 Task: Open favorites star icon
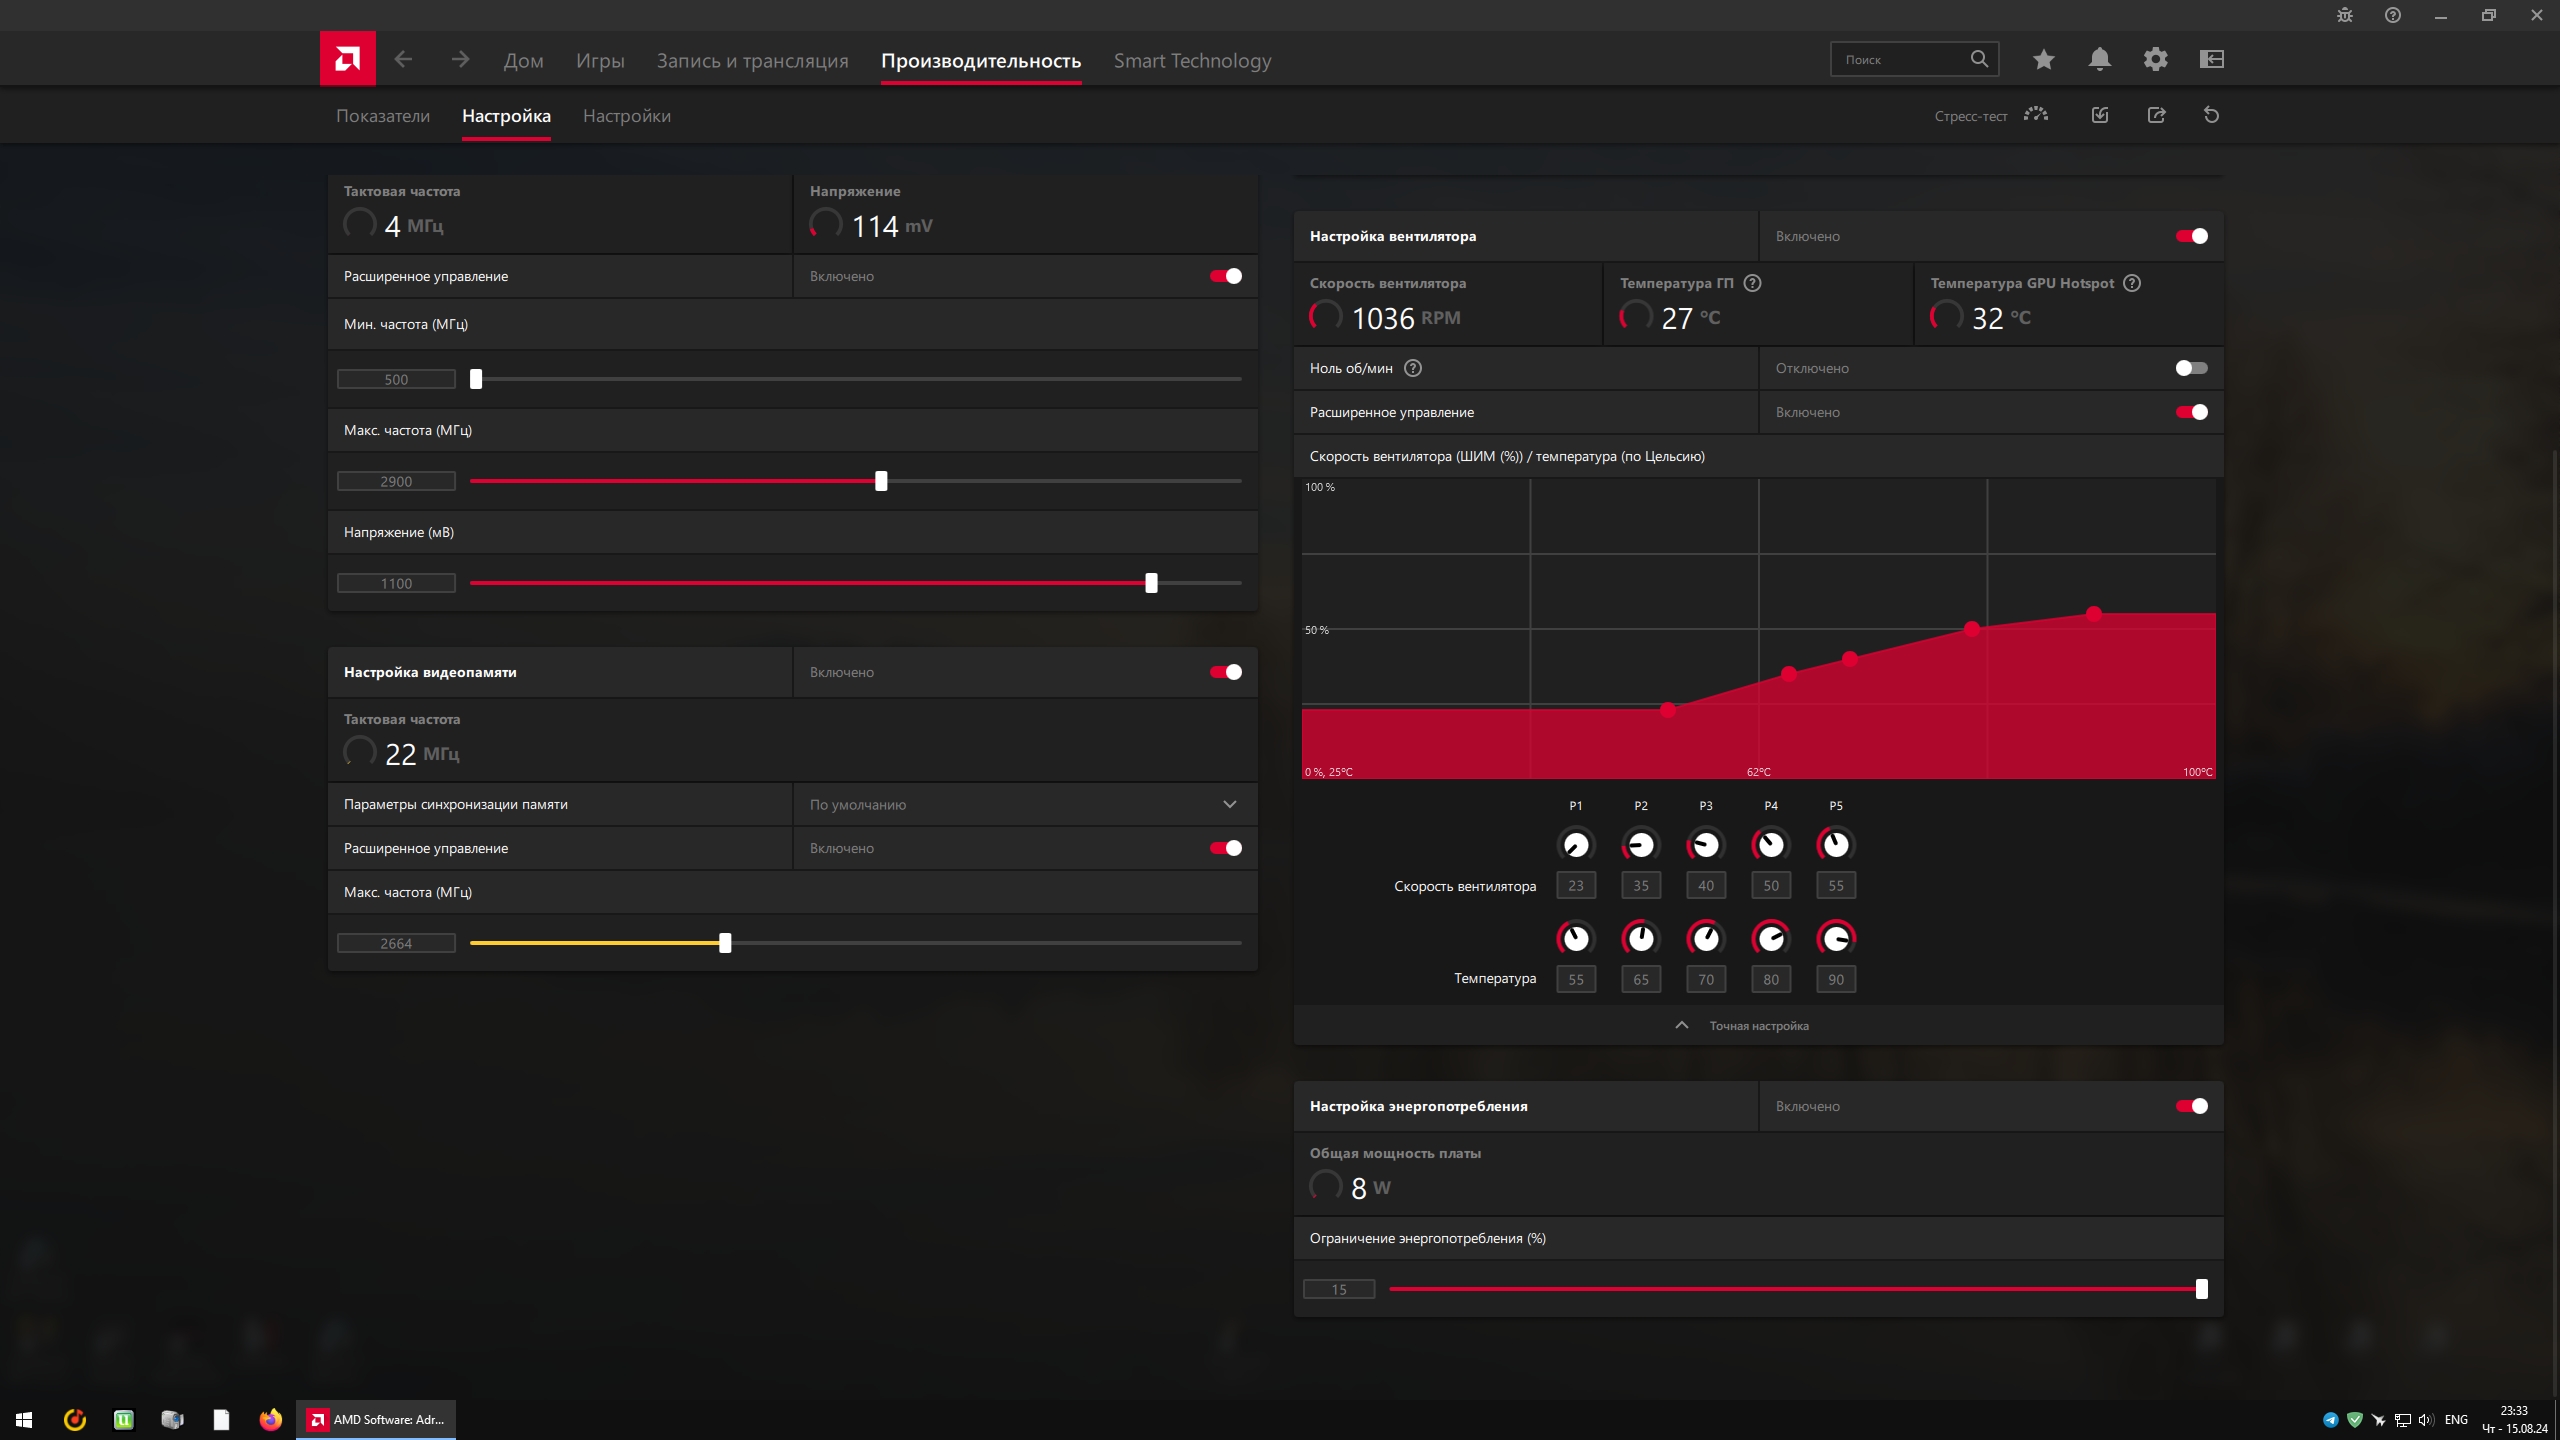pos(2043,59)
